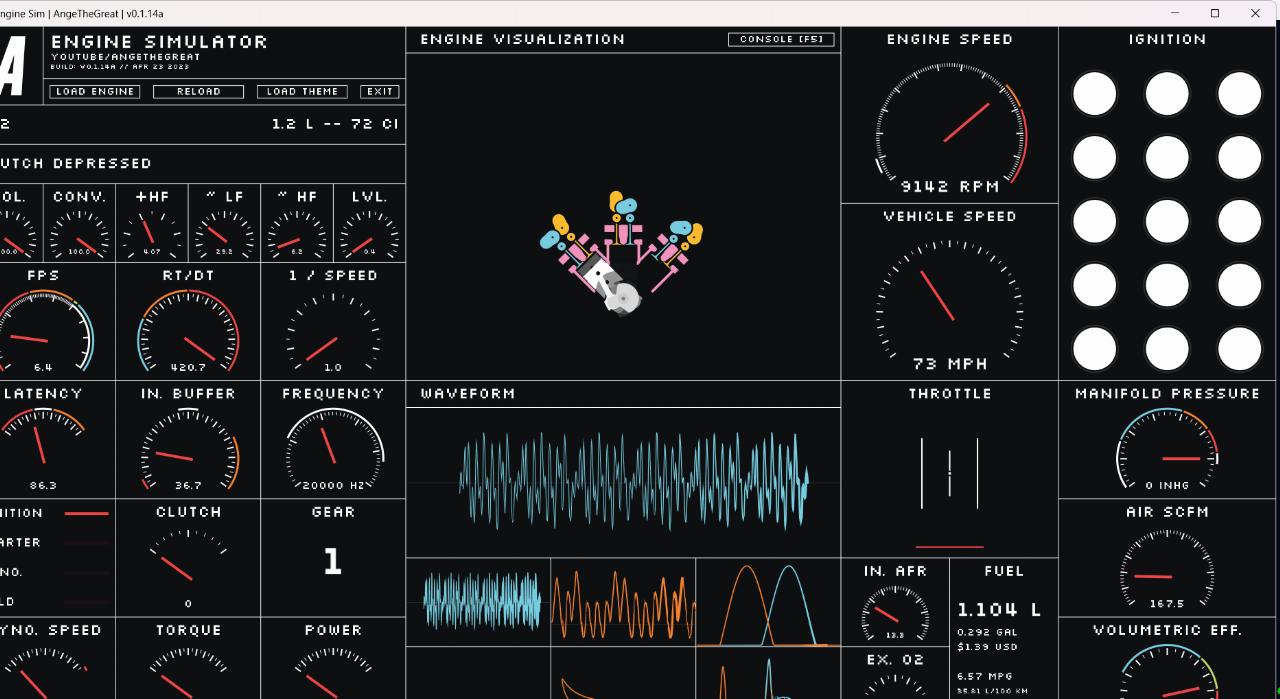
Task: Click the Engine Speed RPM gauge
Action: click(949, 123)
